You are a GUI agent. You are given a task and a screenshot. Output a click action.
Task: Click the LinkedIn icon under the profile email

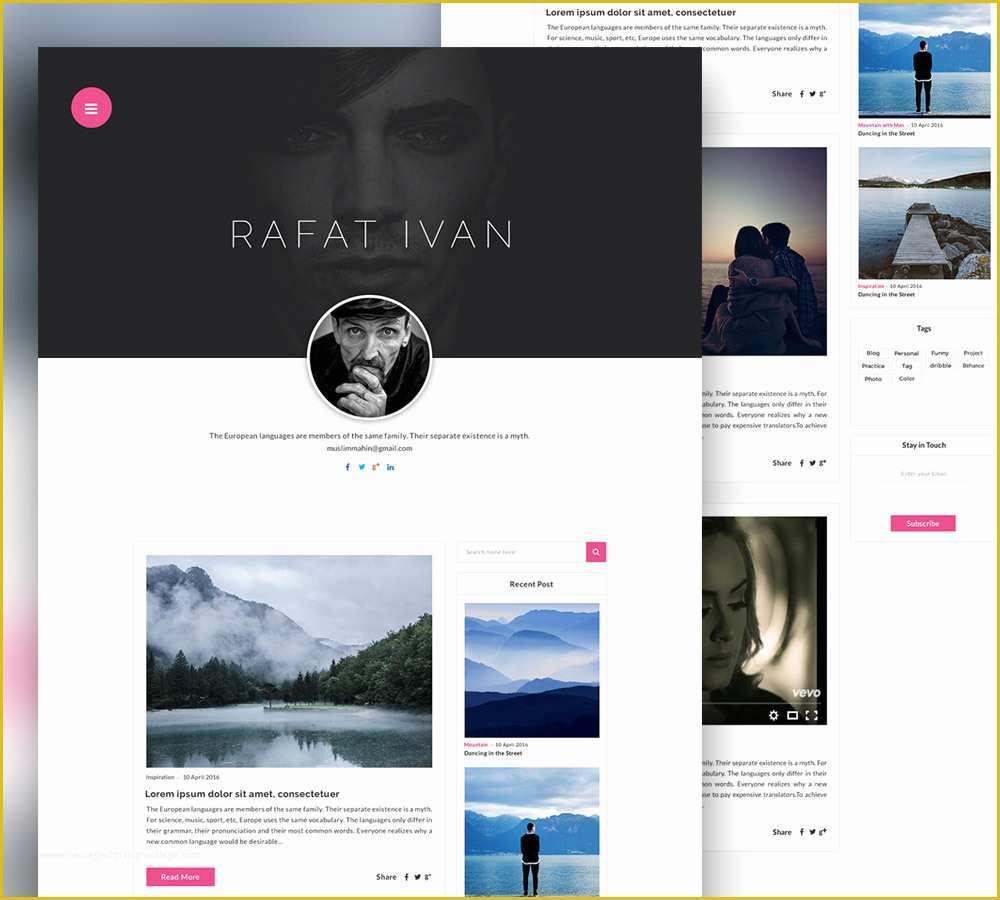[x=390, y=467]
